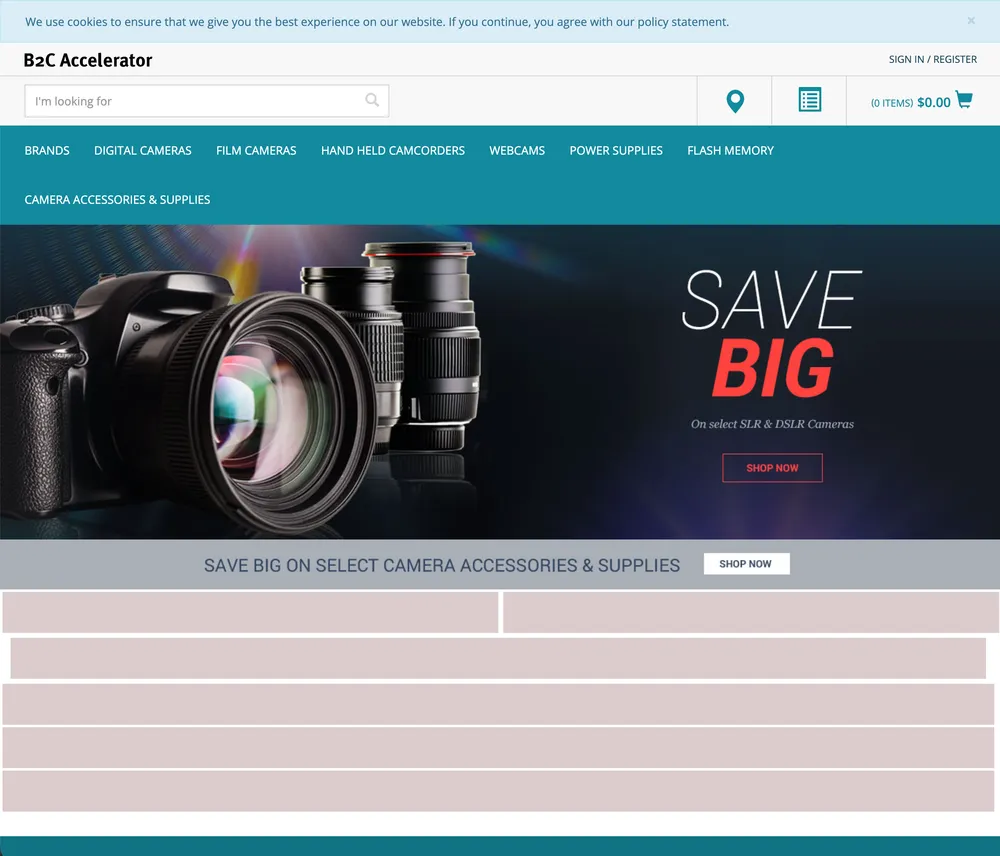Browse the WEBCAMS category

click(517, 150)
